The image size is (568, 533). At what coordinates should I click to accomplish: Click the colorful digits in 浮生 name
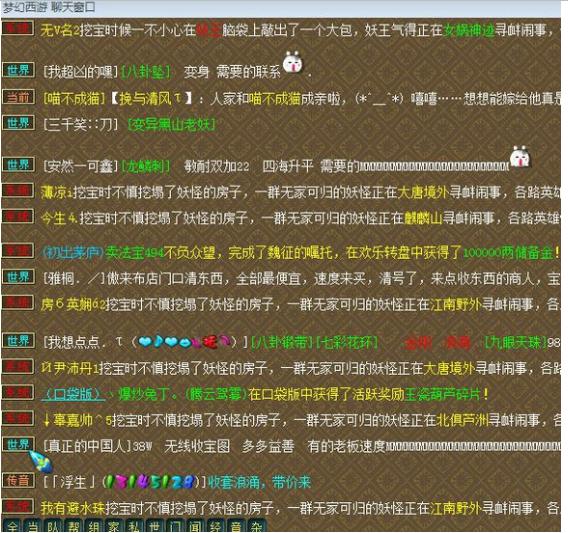point(151,482)
